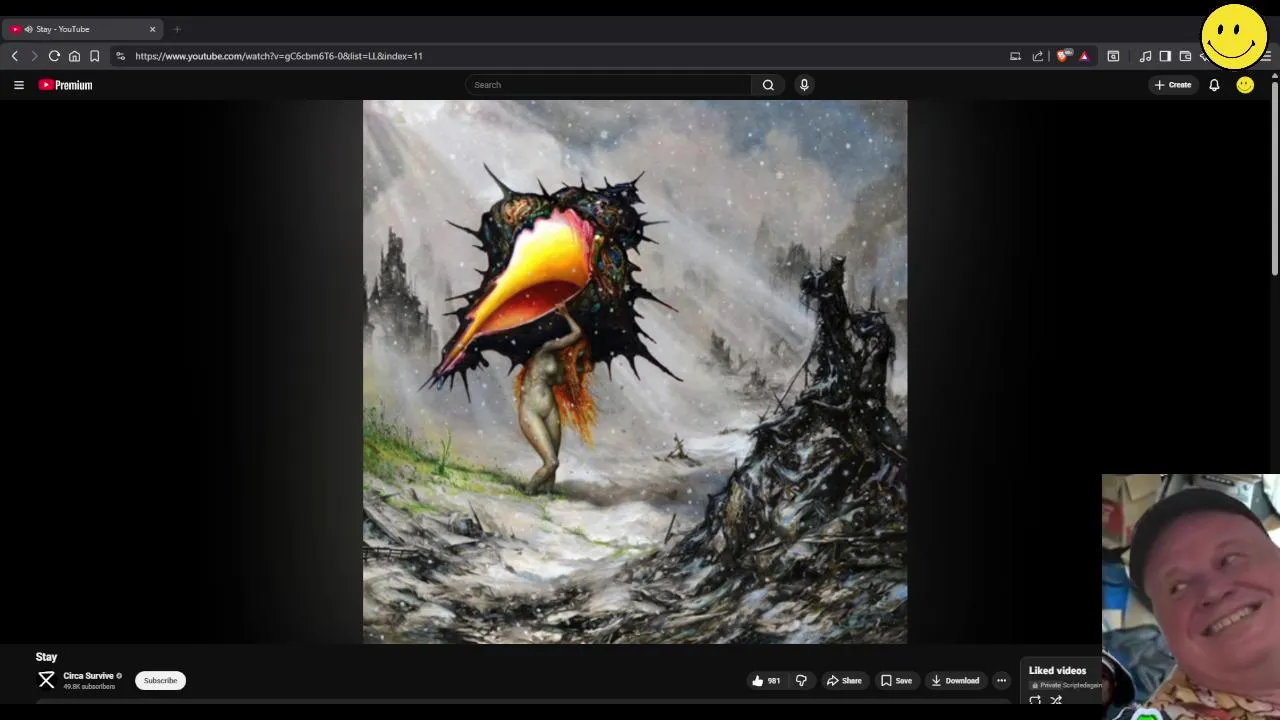Subscribe to Circa Survive

pos(160,681)
